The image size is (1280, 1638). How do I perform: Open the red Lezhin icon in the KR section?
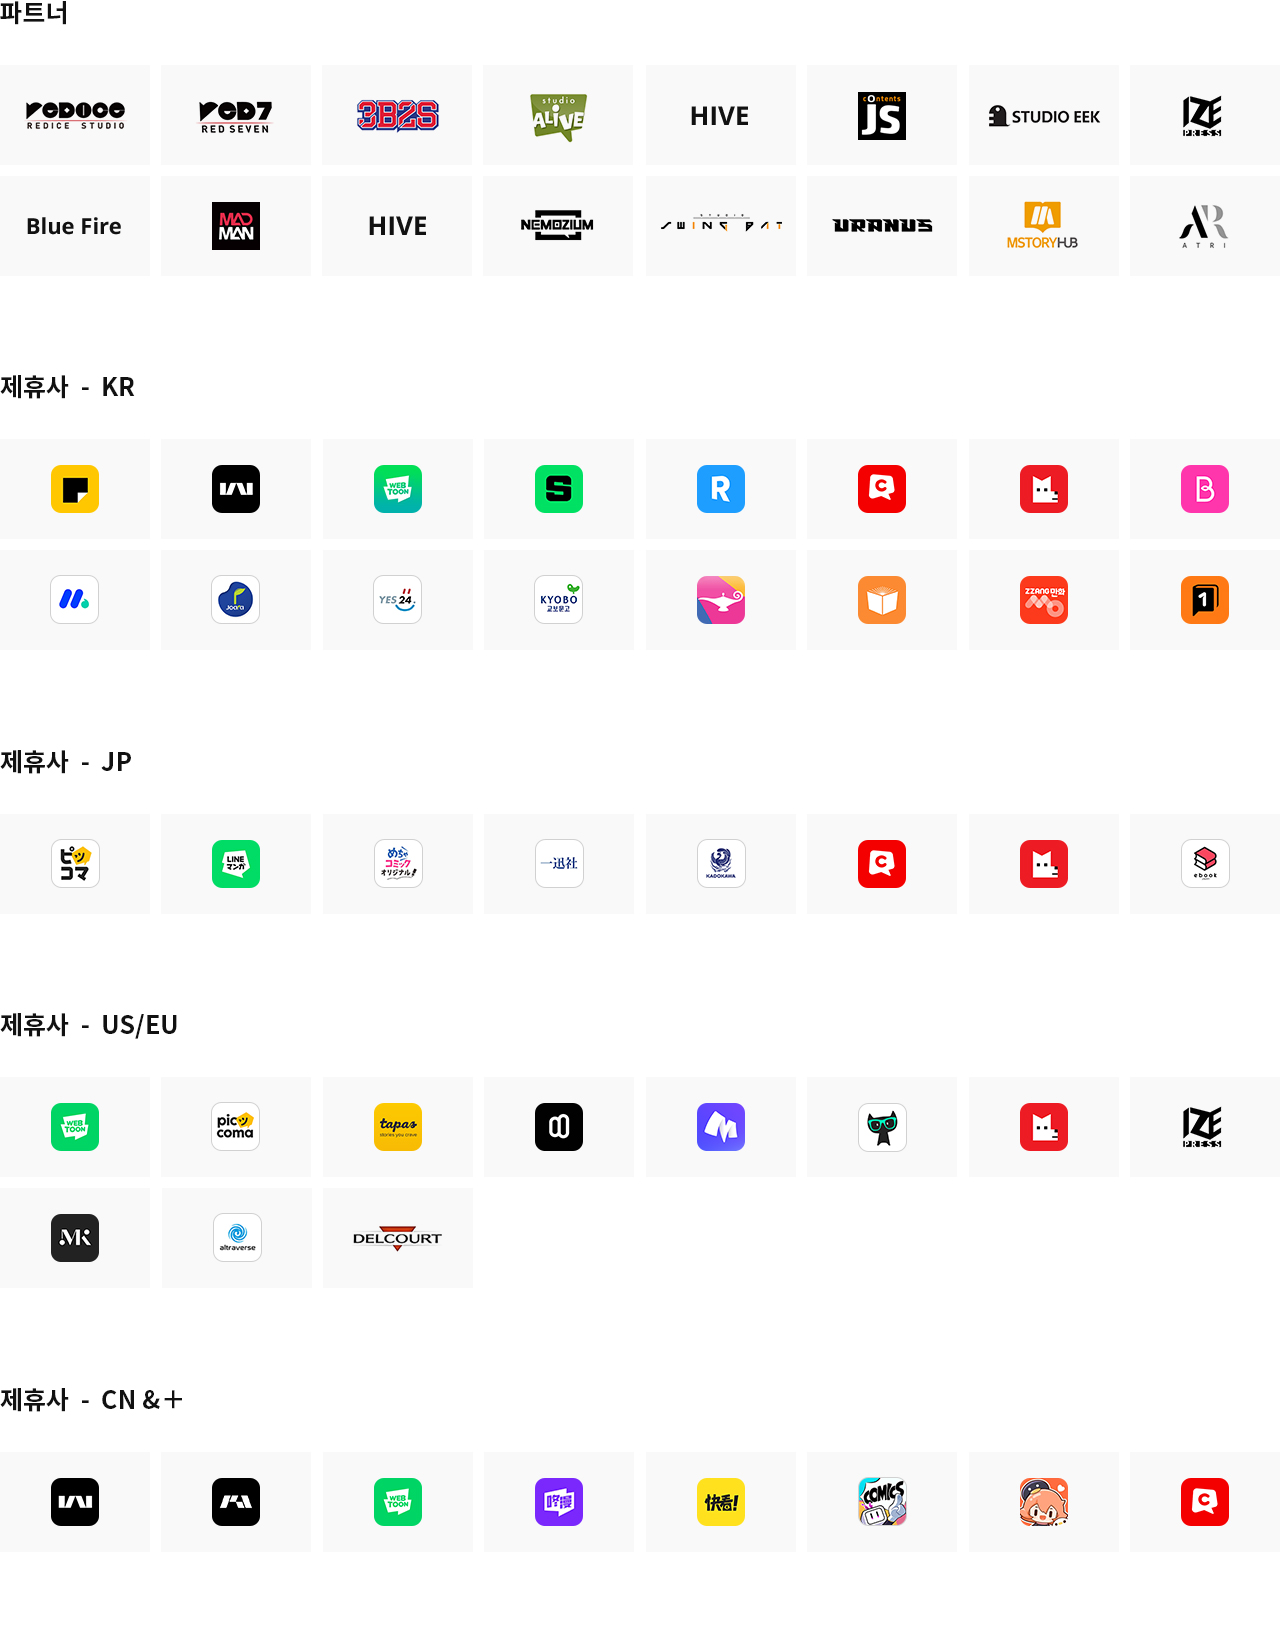coord(1044,489)
